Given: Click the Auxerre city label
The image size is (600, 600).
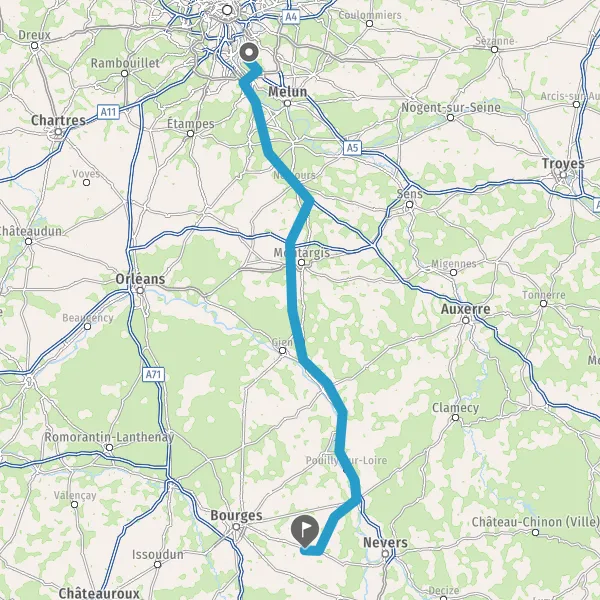Looking at the screenshot, I should click(x=465, y=309).
